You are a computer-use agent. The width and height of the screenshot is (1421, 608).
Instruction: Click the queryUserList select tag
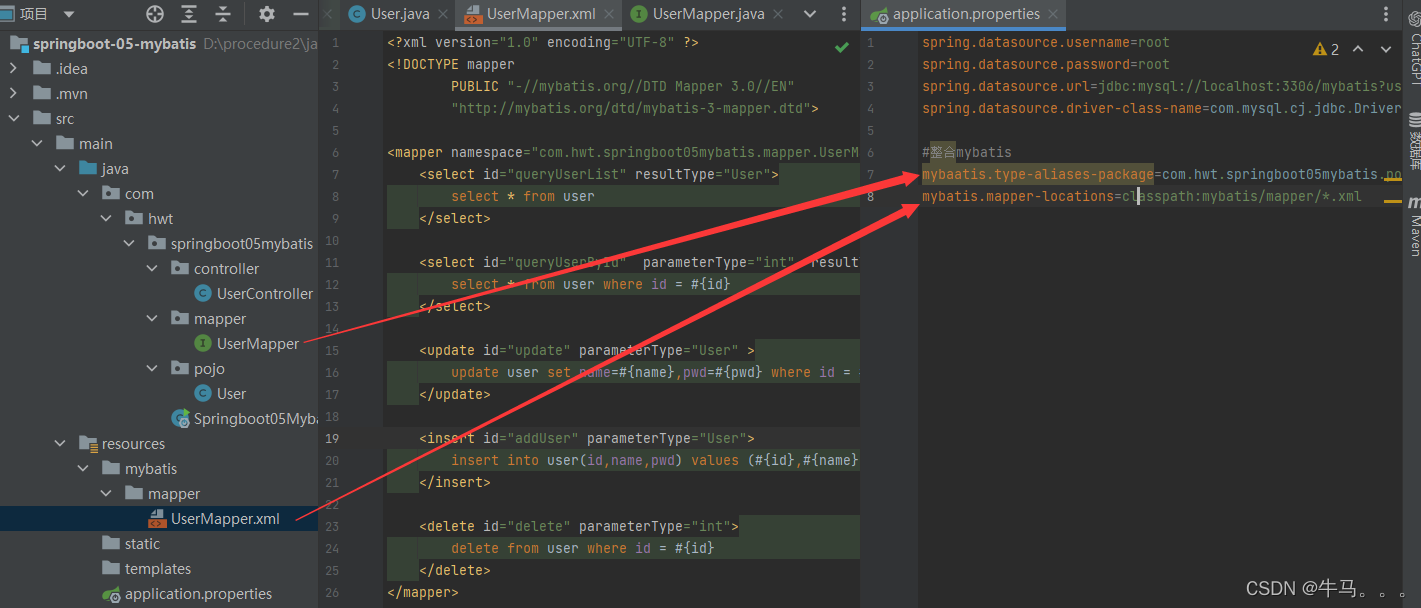[598, 174]
